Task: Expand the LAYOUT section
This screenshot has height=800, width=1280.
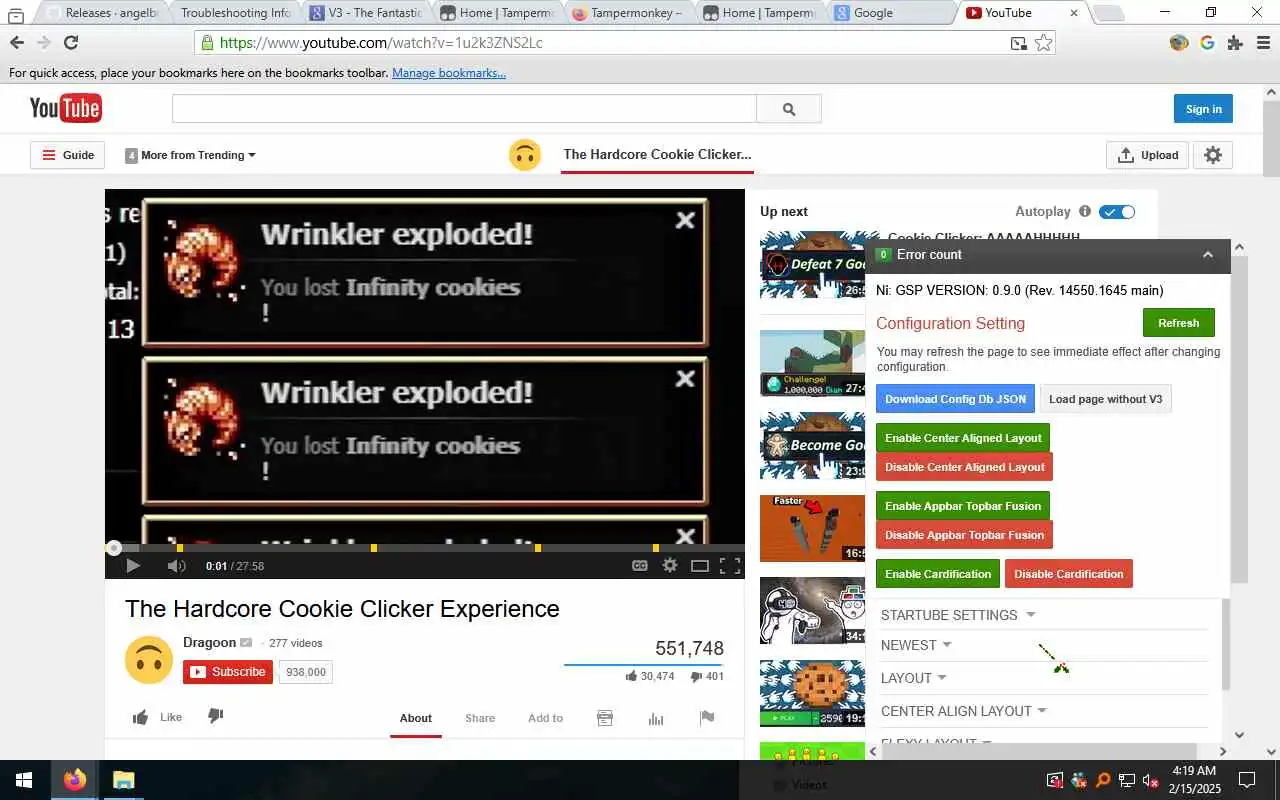Action: (913, 678)
